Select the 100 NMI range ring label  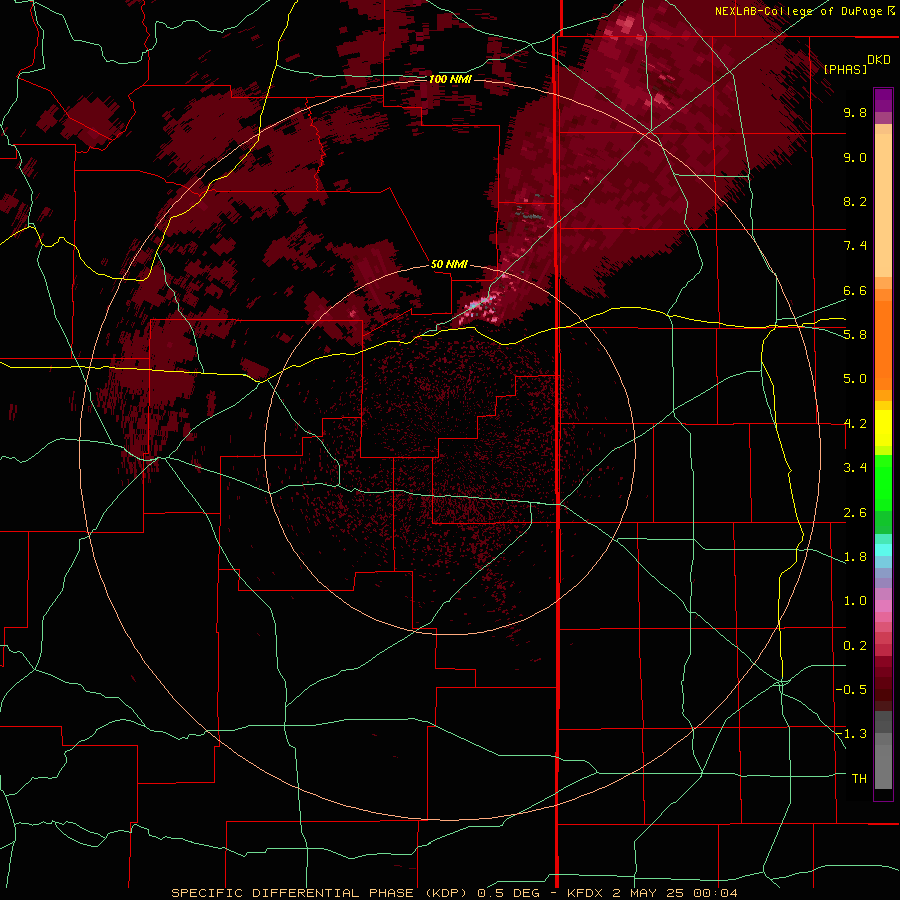pyautogui.click(x=450, y=79)
